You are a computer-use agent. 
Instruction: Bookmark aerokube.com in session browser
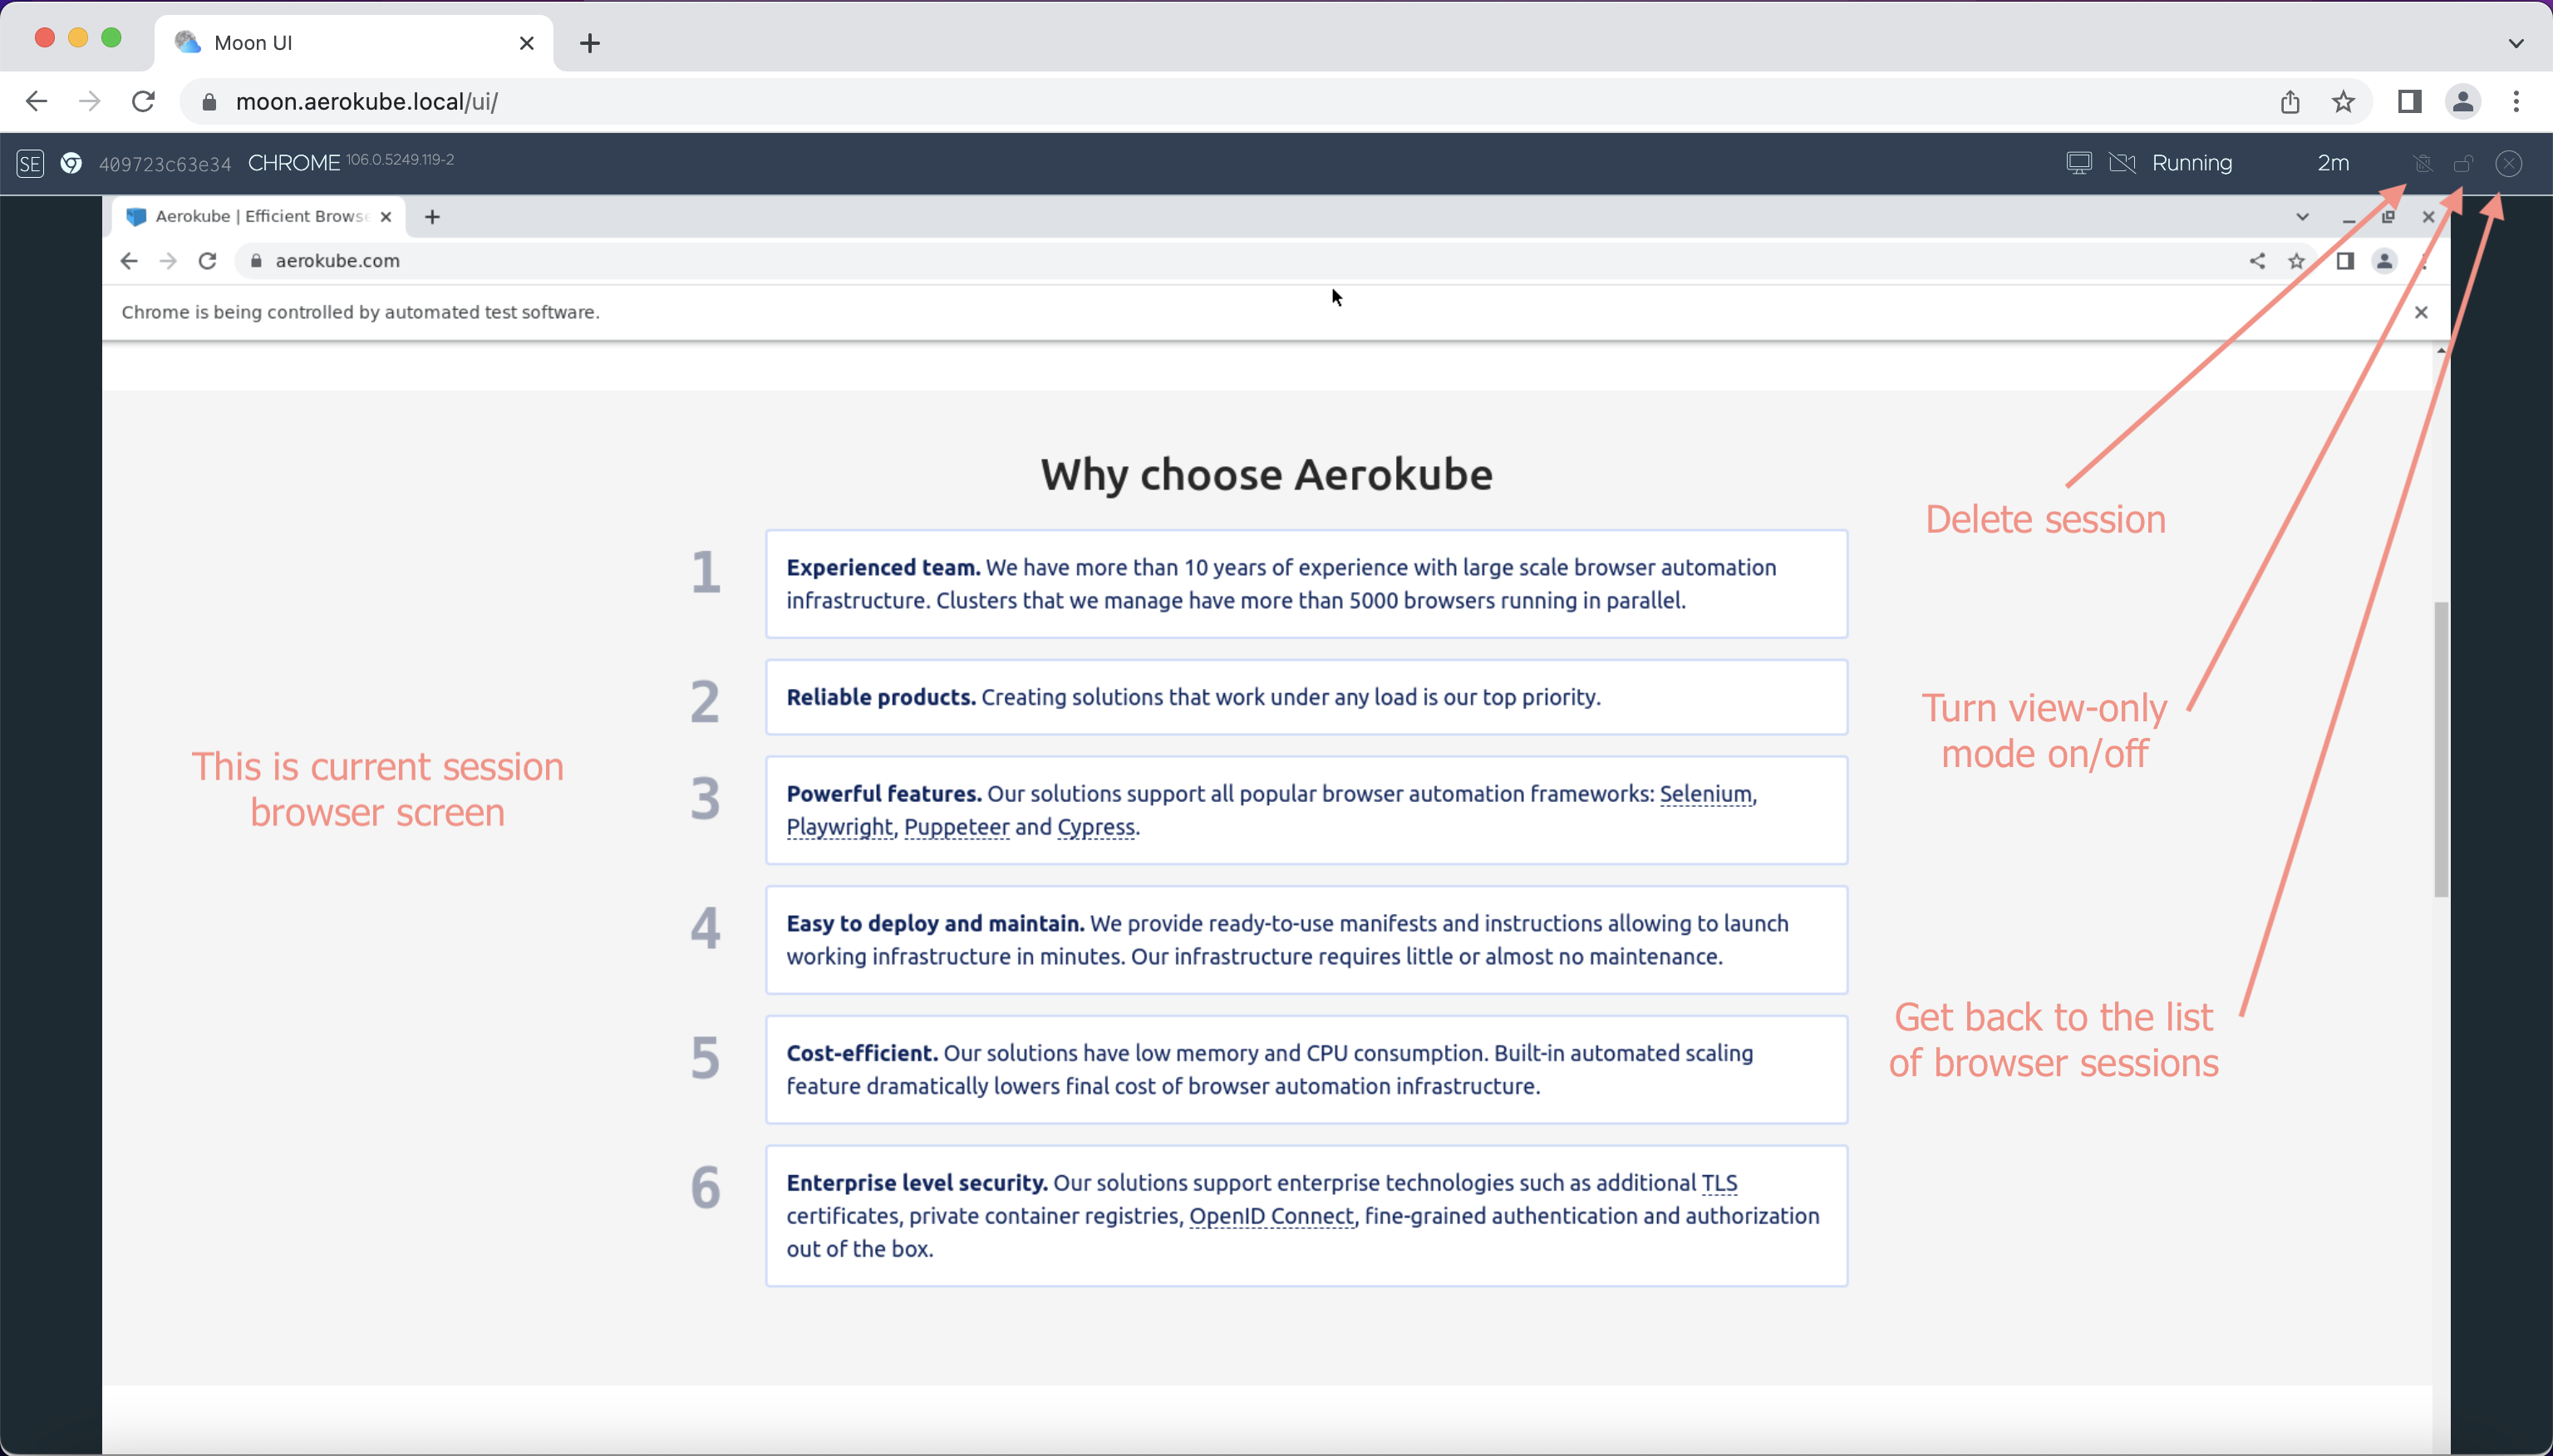click(2296, 261)
